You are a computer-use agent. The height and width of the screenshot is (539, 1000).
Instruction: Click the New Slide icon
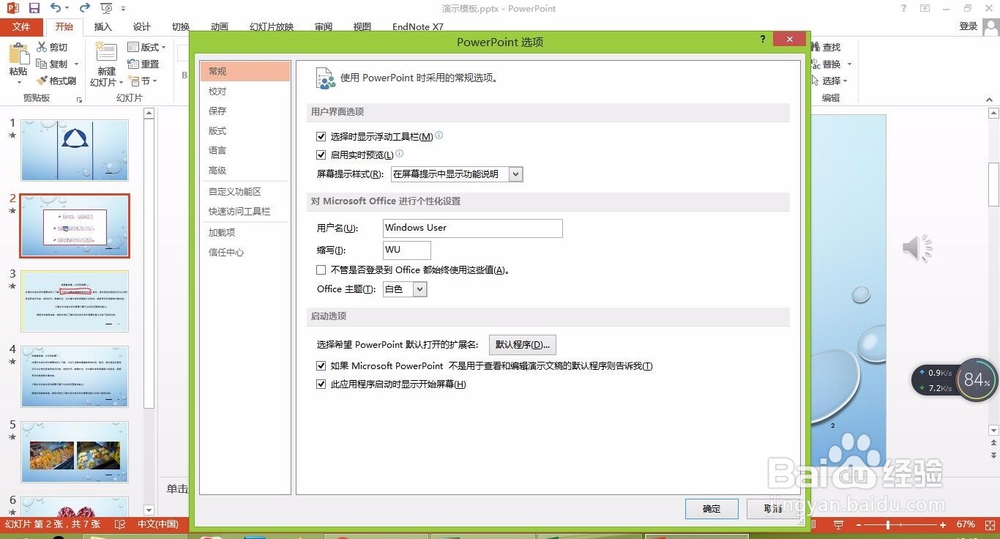[x=106, y=53]
